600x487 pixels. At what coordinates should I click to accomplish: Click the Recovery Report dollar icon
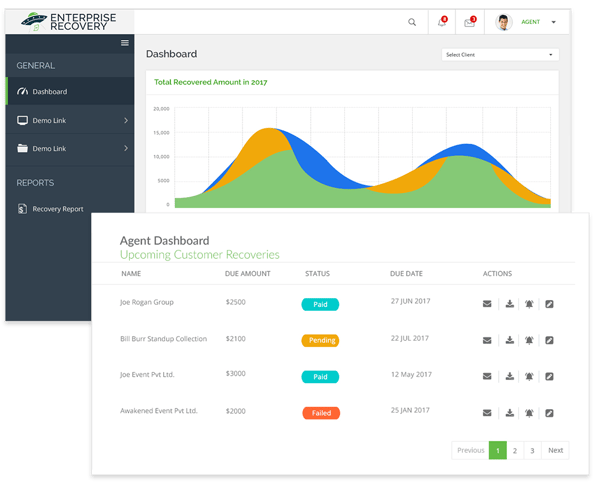[22, 209]
